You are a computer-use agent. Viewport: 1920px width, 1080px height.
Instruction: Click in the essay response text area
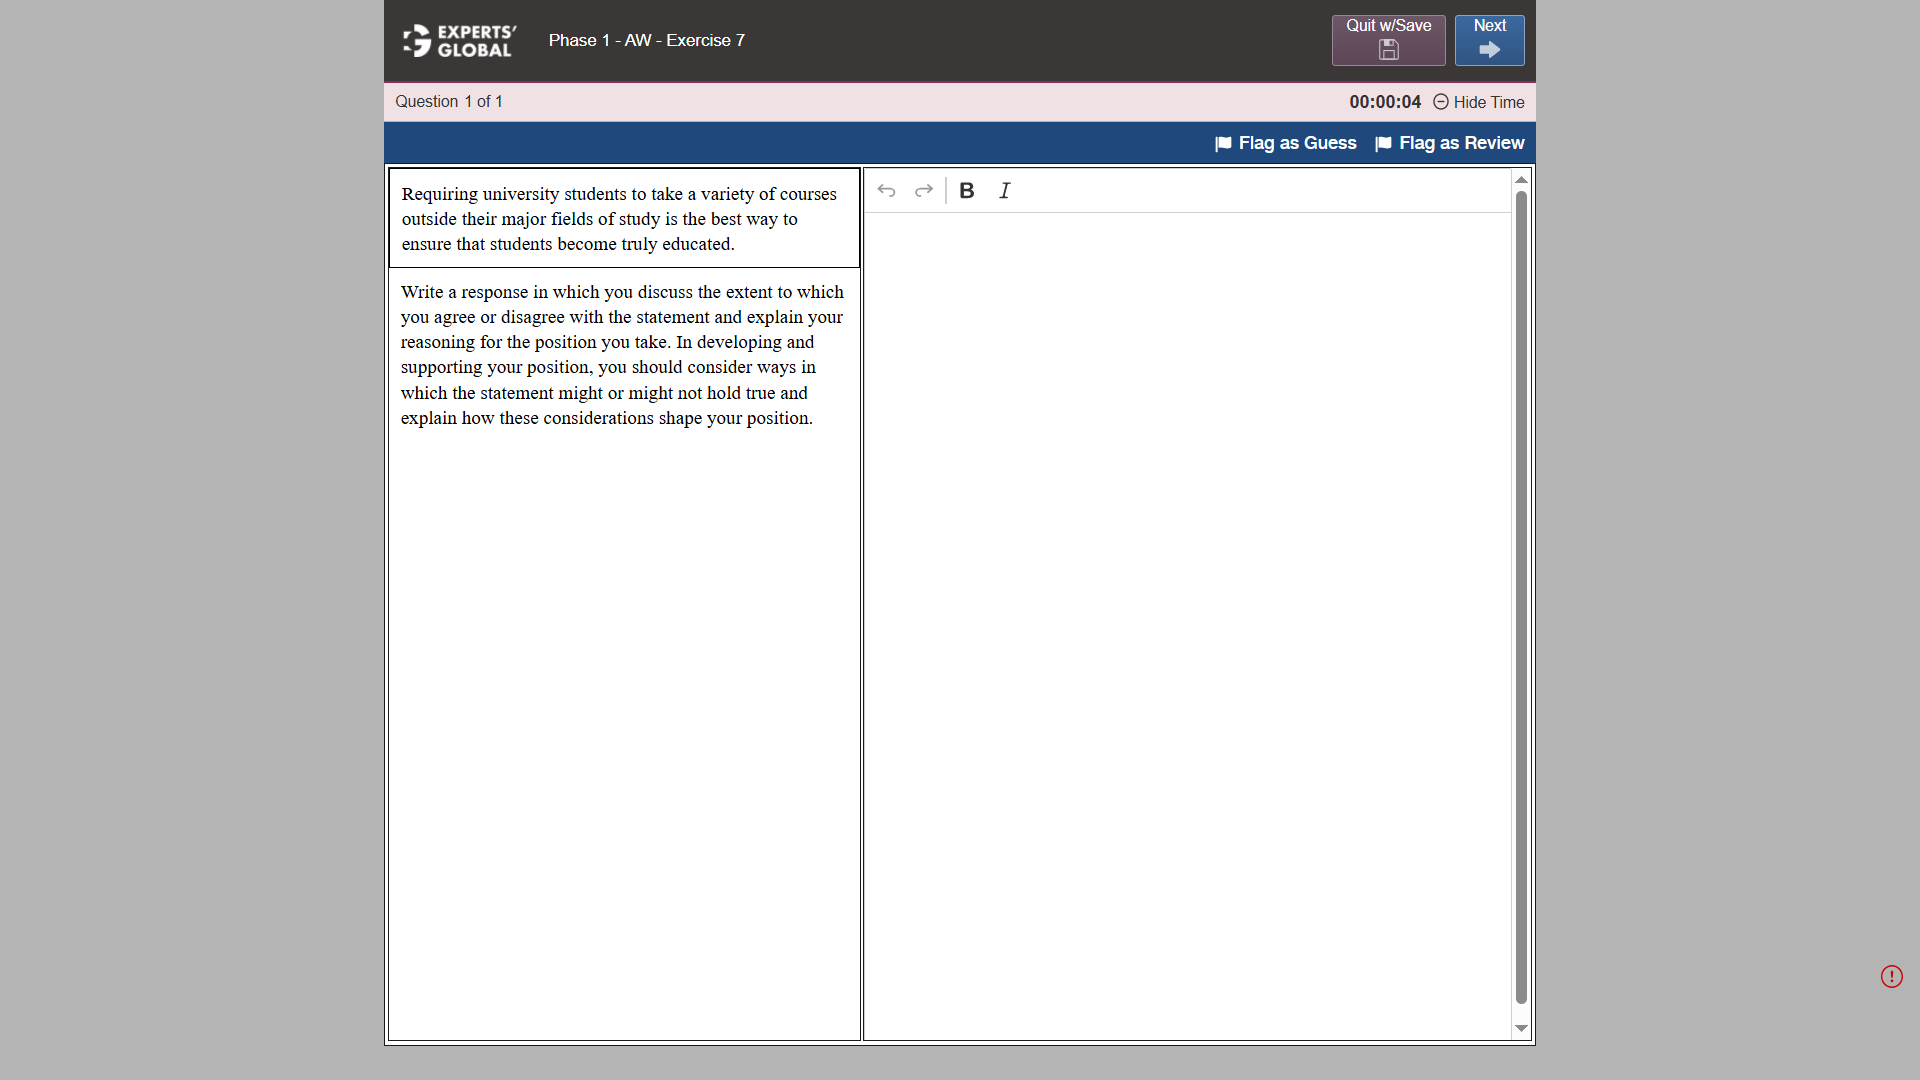pos(1187,620)
